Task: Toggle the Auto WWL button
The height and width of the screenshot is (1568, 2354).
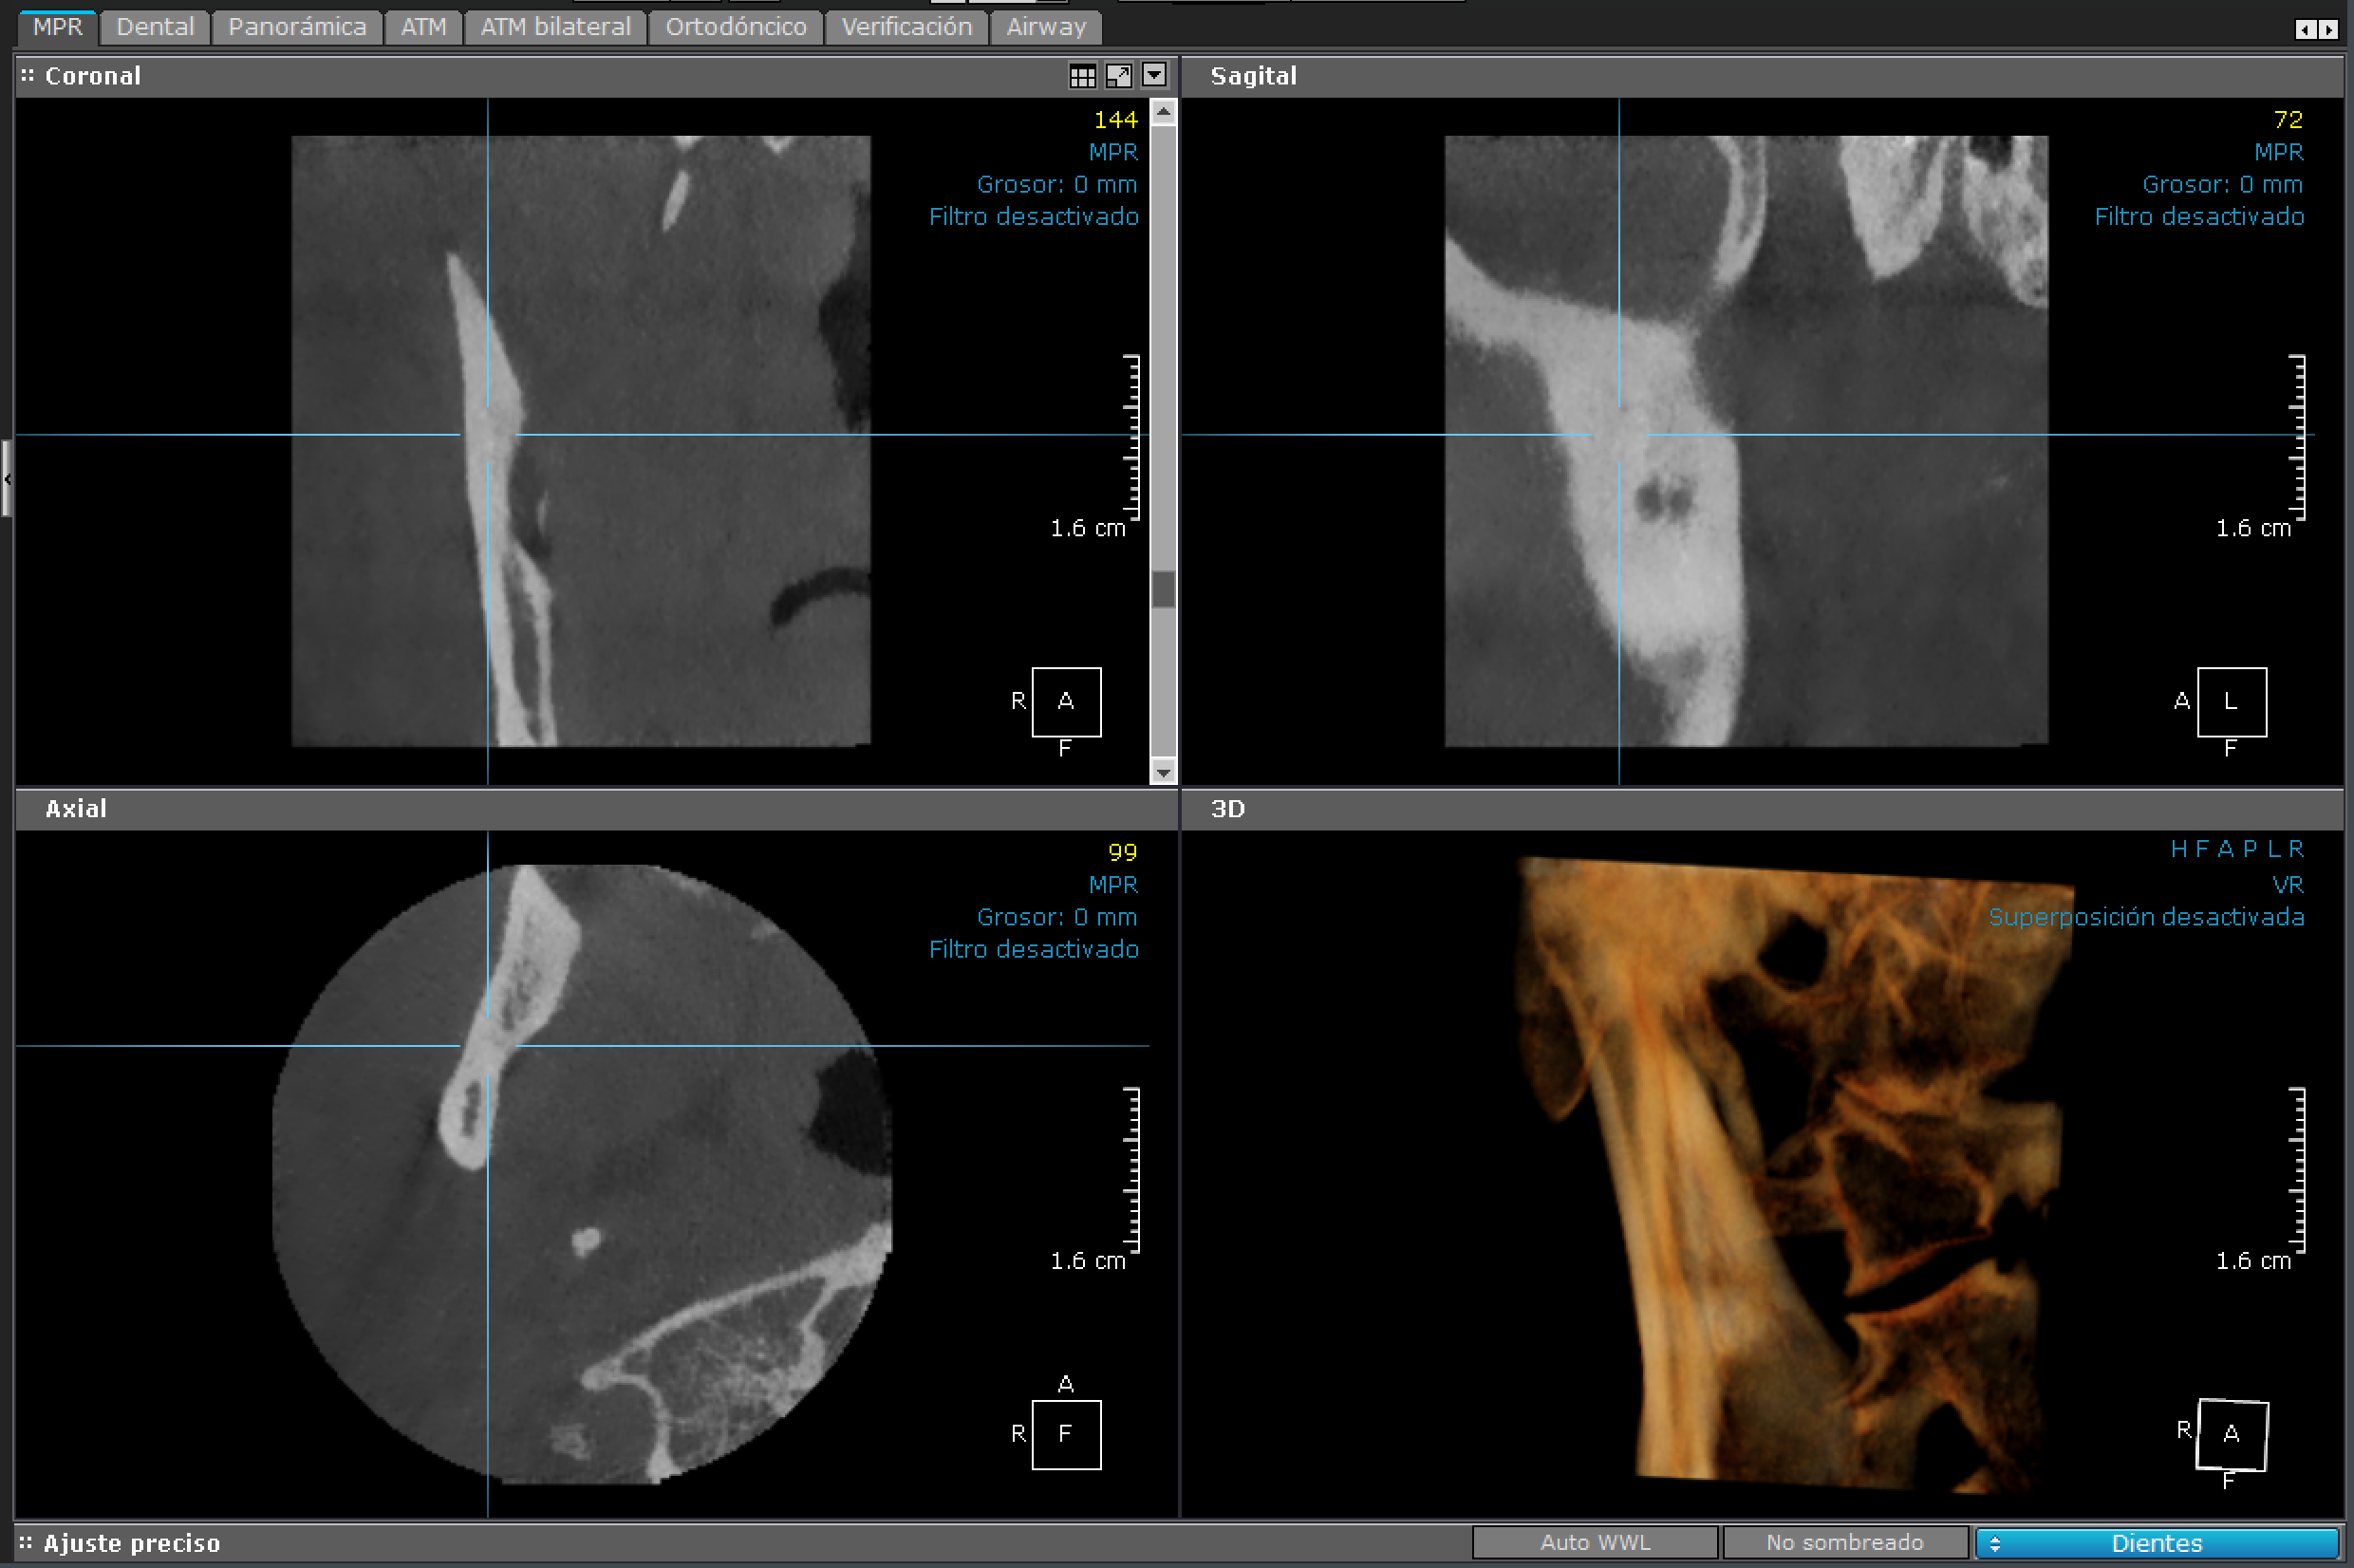Action: [x=1595, y=1543]
